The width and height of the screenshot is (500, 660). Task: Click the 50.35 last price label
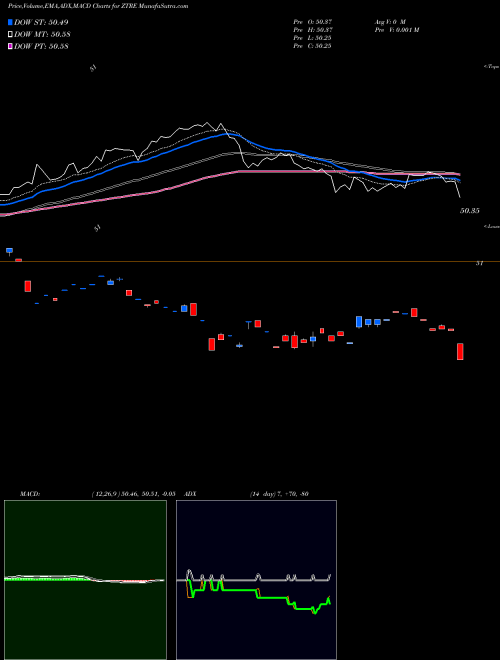(x=470, y=211)
